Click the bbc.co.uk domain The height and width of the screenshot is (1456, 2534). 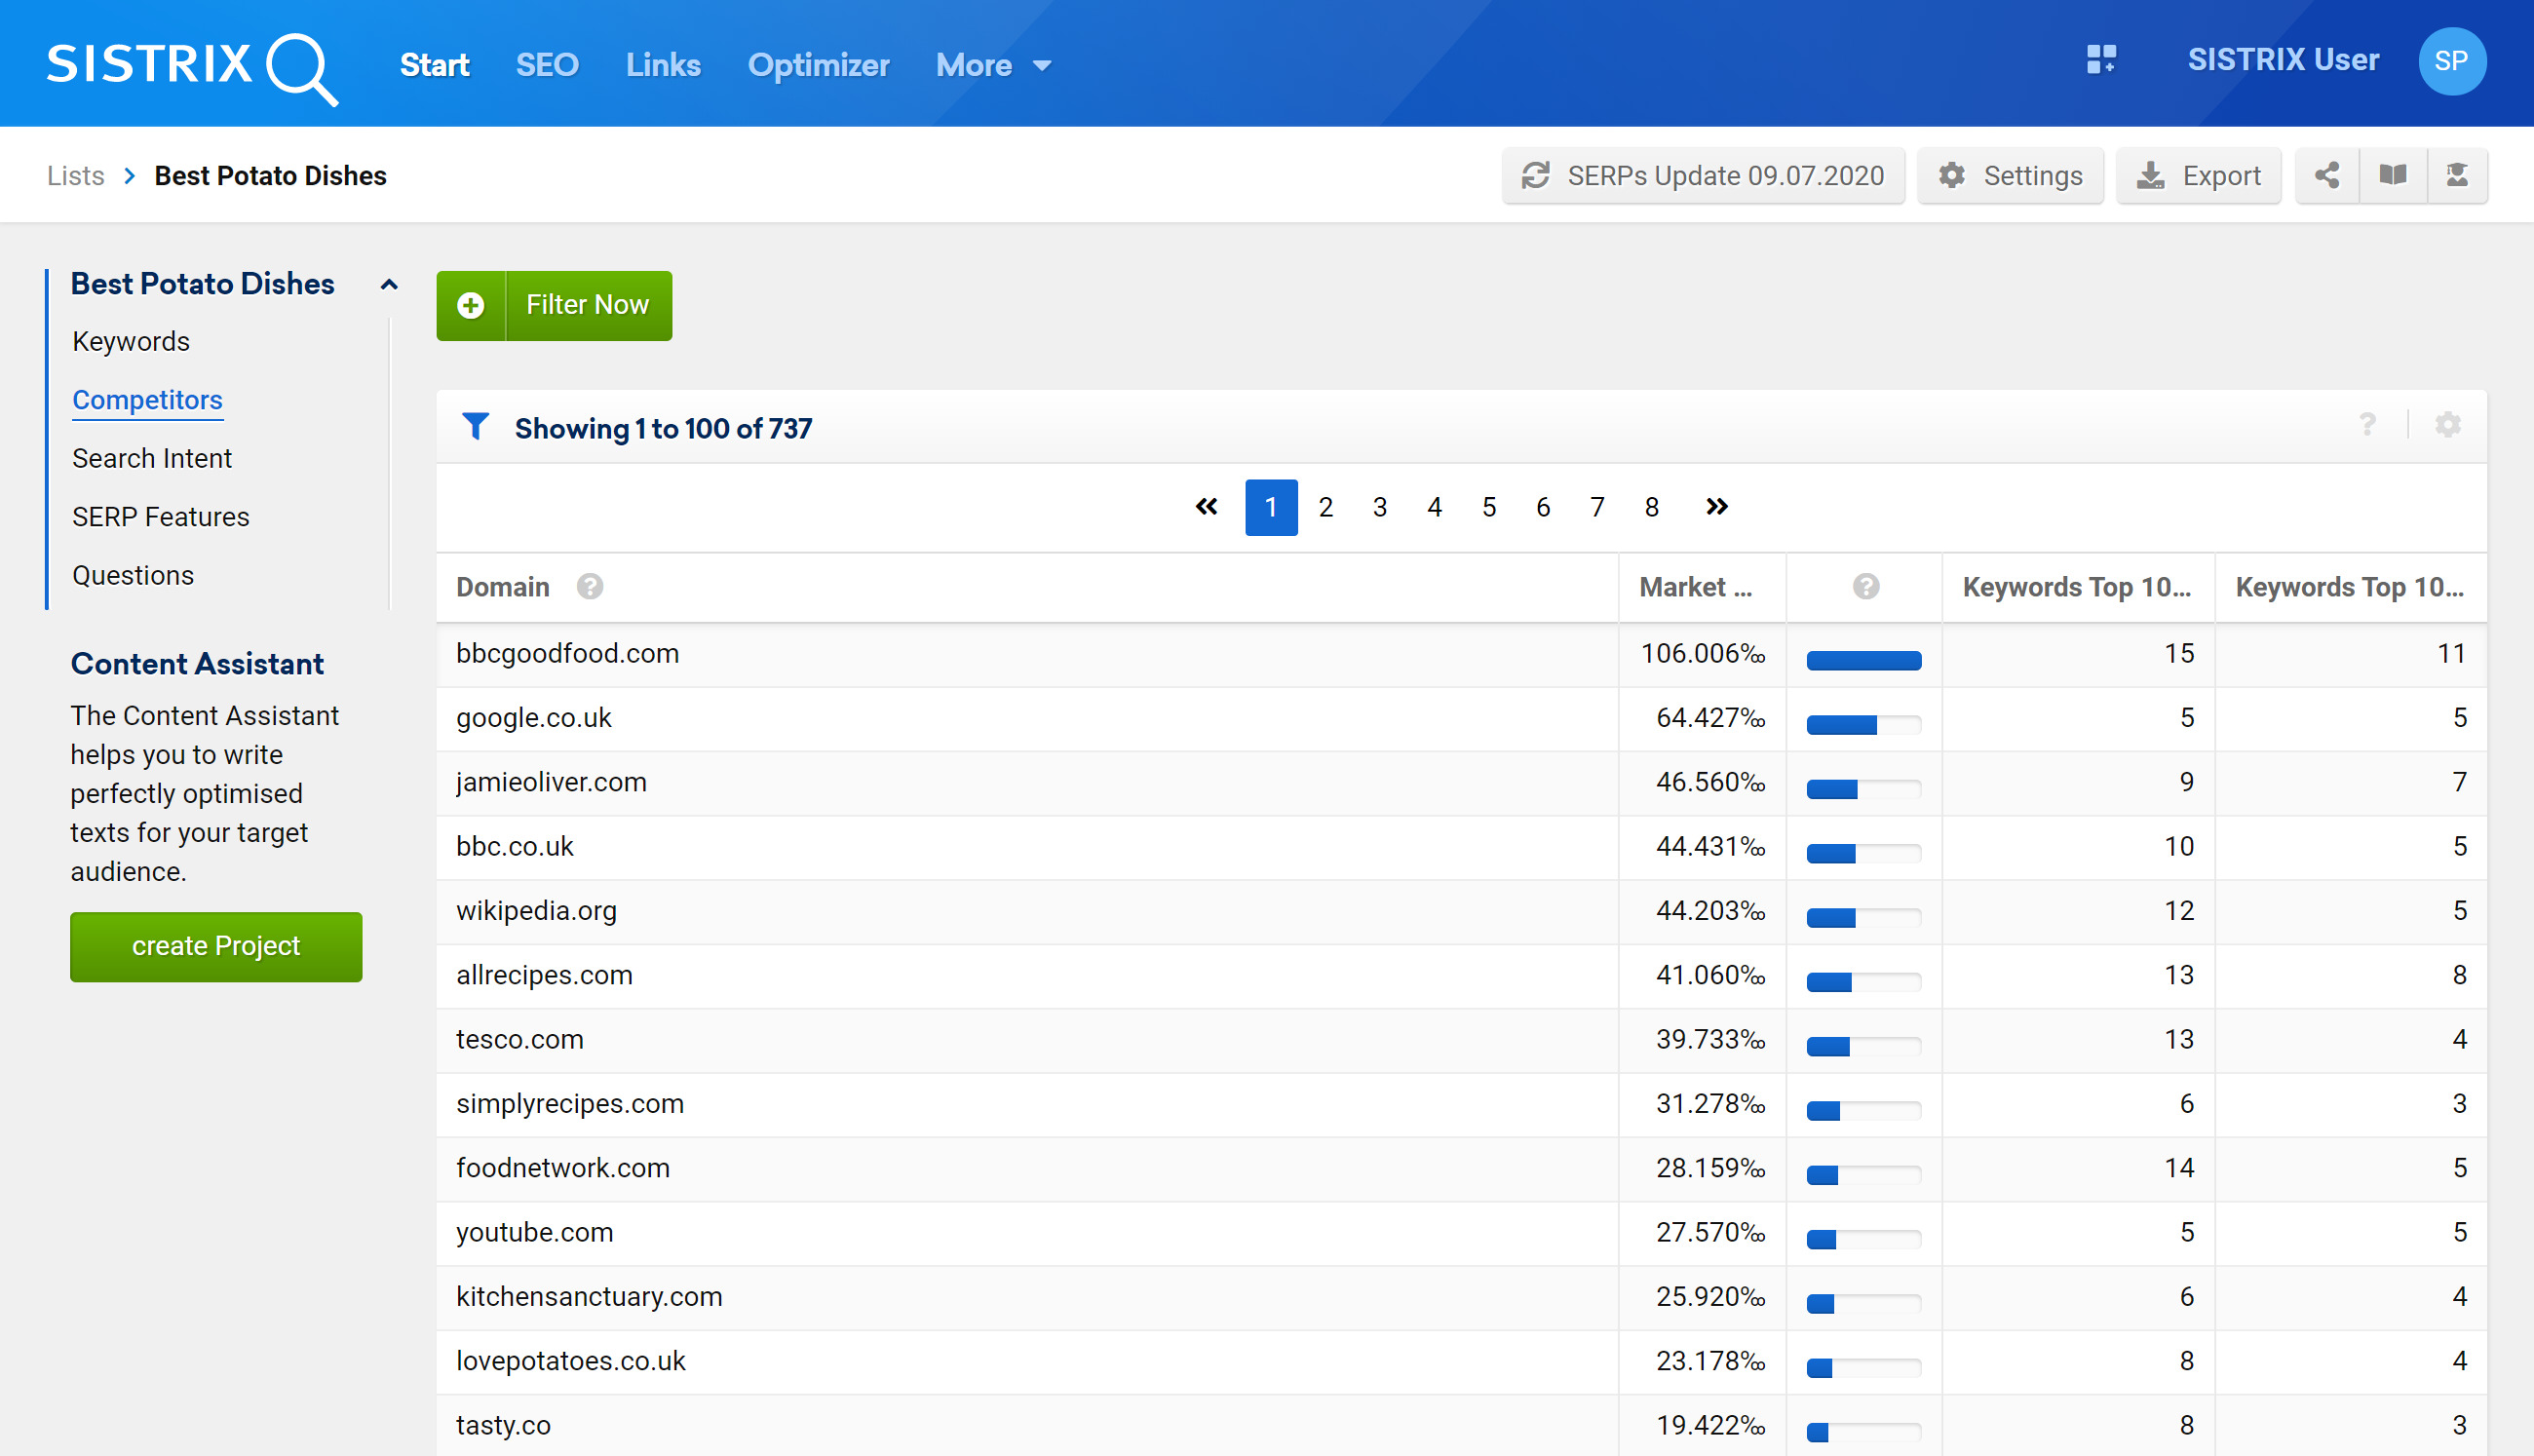[x=515, y=846]
